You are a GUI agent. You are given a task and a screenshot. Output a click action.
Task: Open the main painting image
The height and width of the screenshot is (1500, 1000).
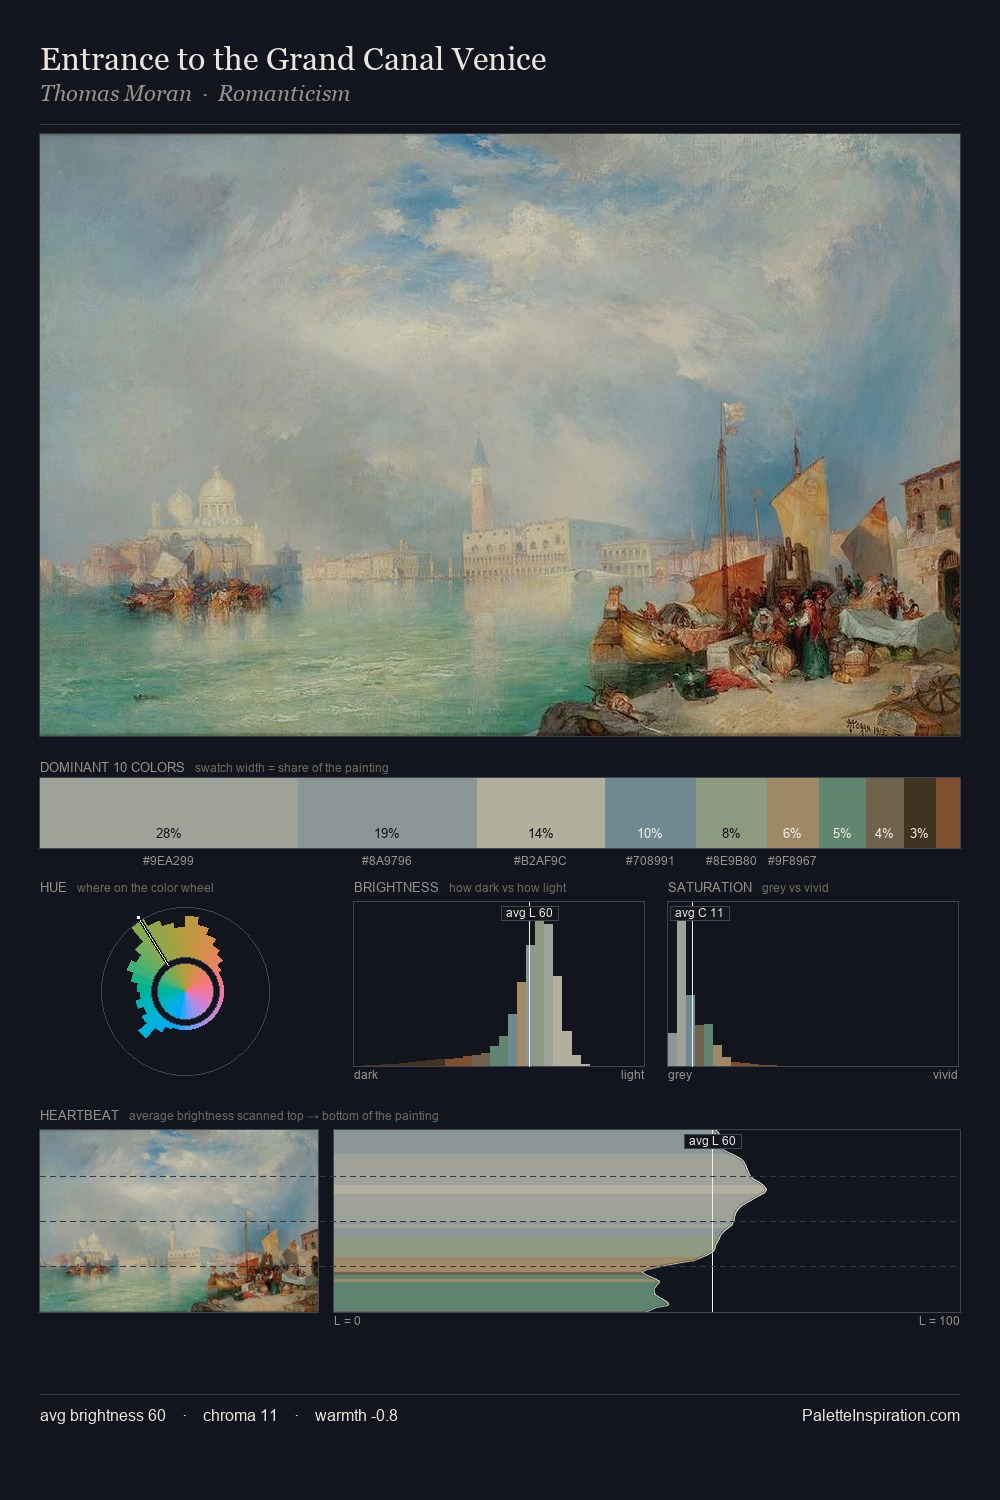pos(500,435)
